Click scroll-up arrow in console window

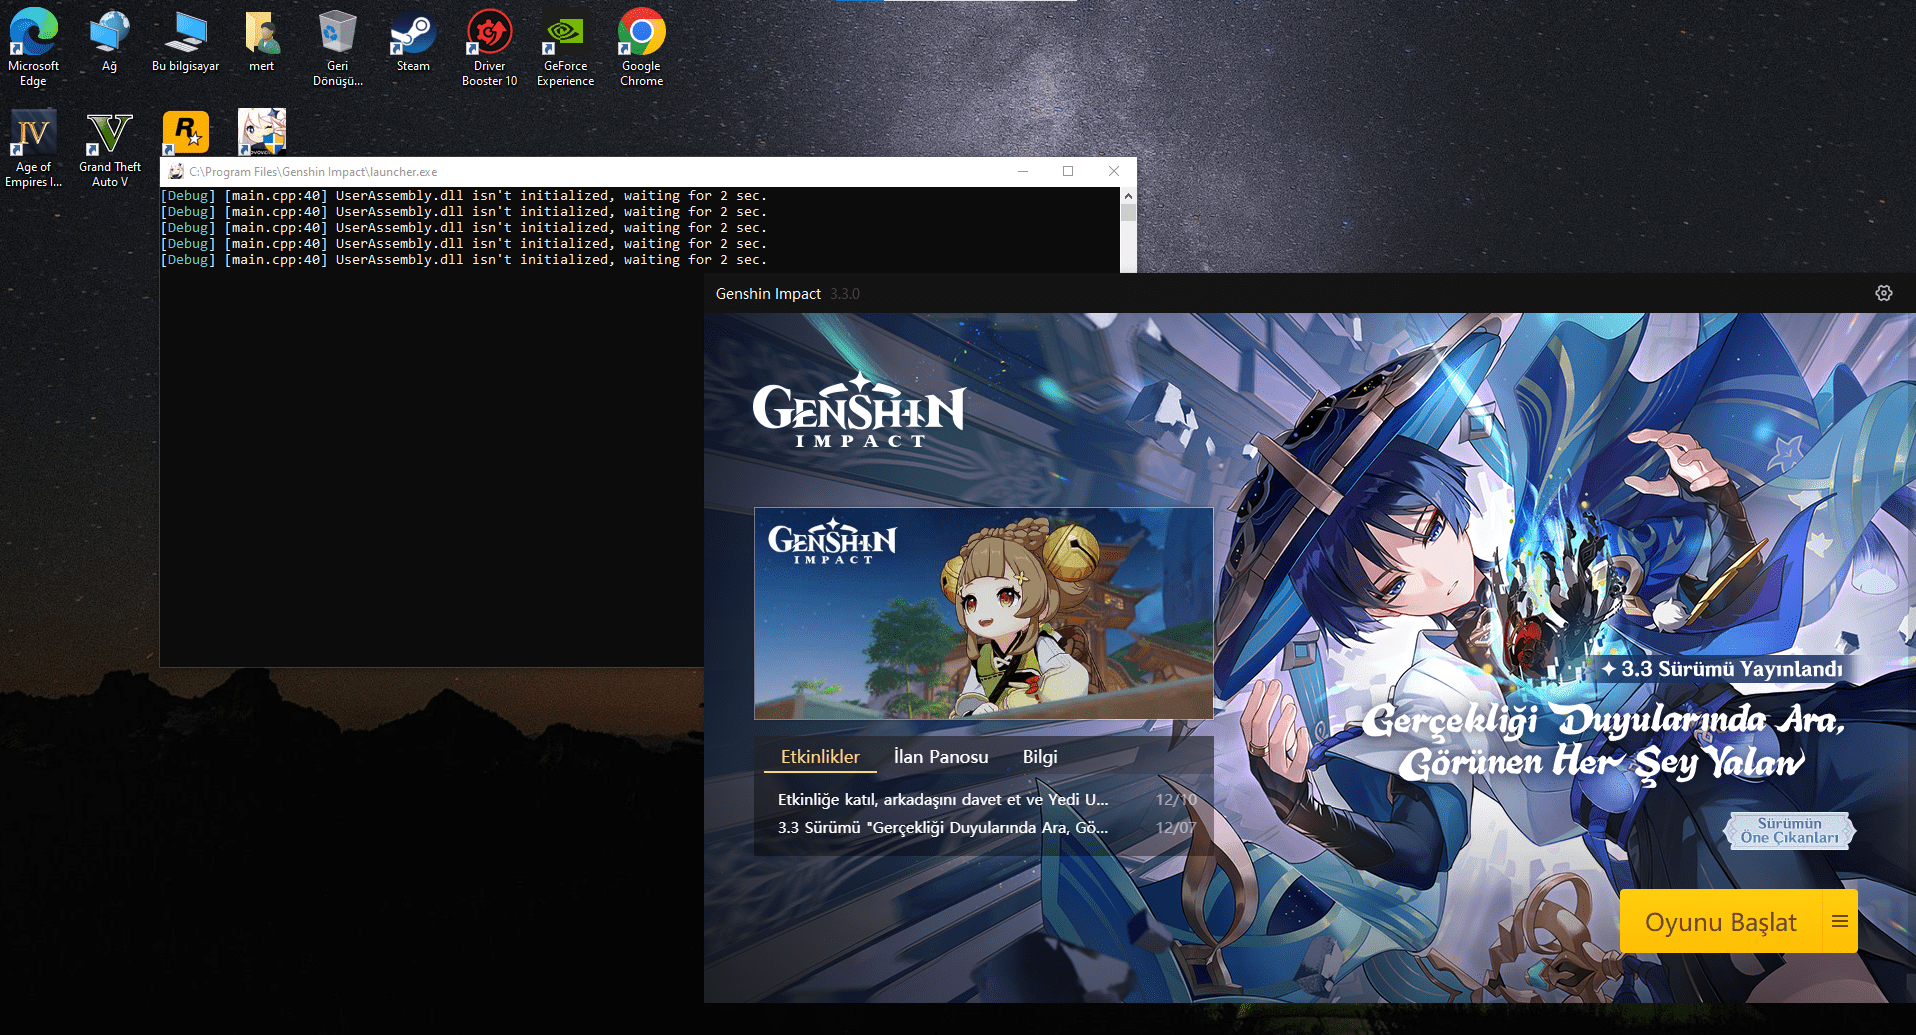[x=1128, y=196]
